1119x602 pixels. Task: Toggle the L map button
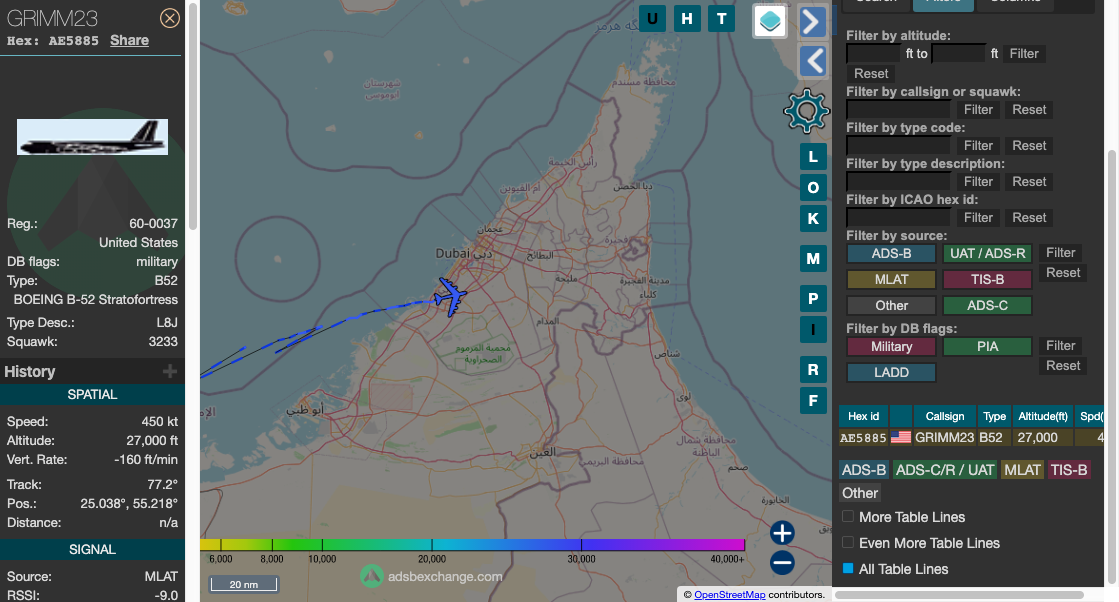813,157
